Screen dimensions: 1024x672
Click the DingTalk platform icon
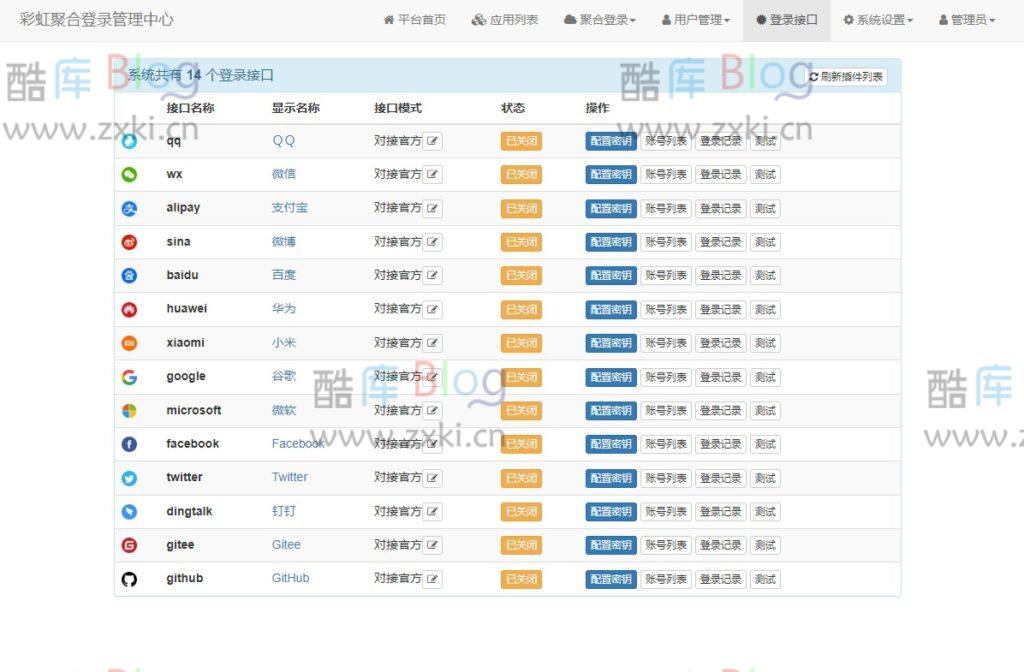coord(129,511)
